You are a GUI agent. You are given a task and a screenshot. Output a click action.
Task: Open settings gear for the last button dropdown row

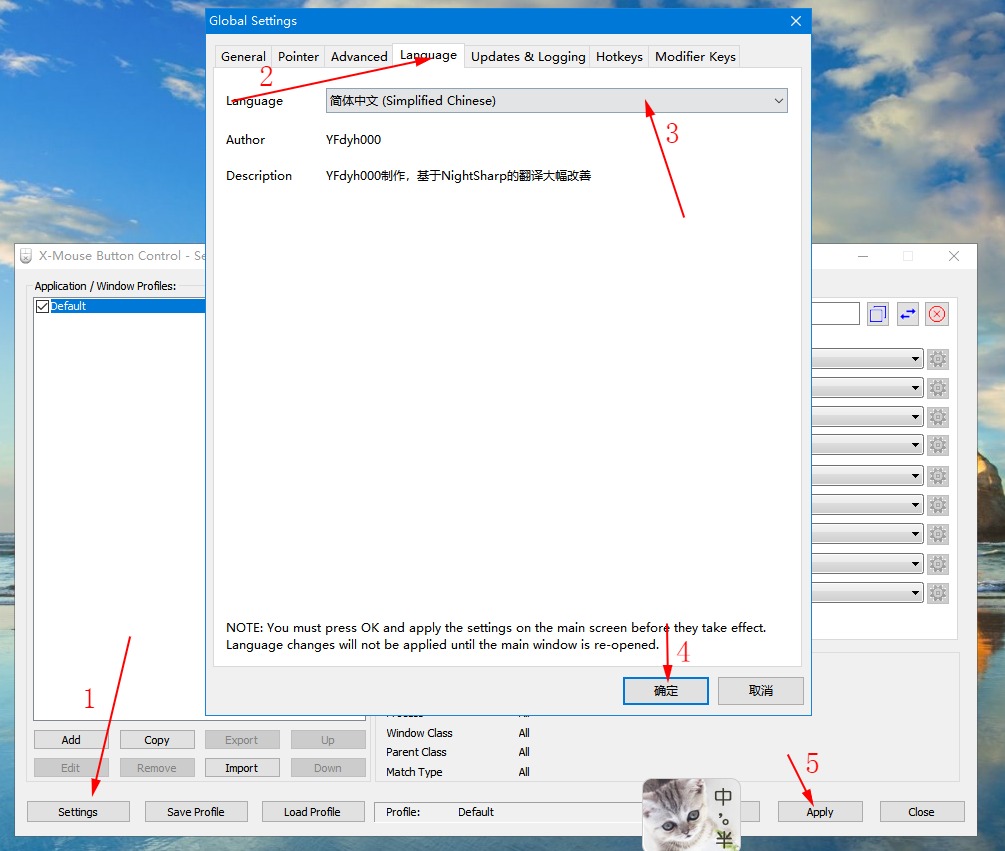pyautogui.click(x=938, y=593)
